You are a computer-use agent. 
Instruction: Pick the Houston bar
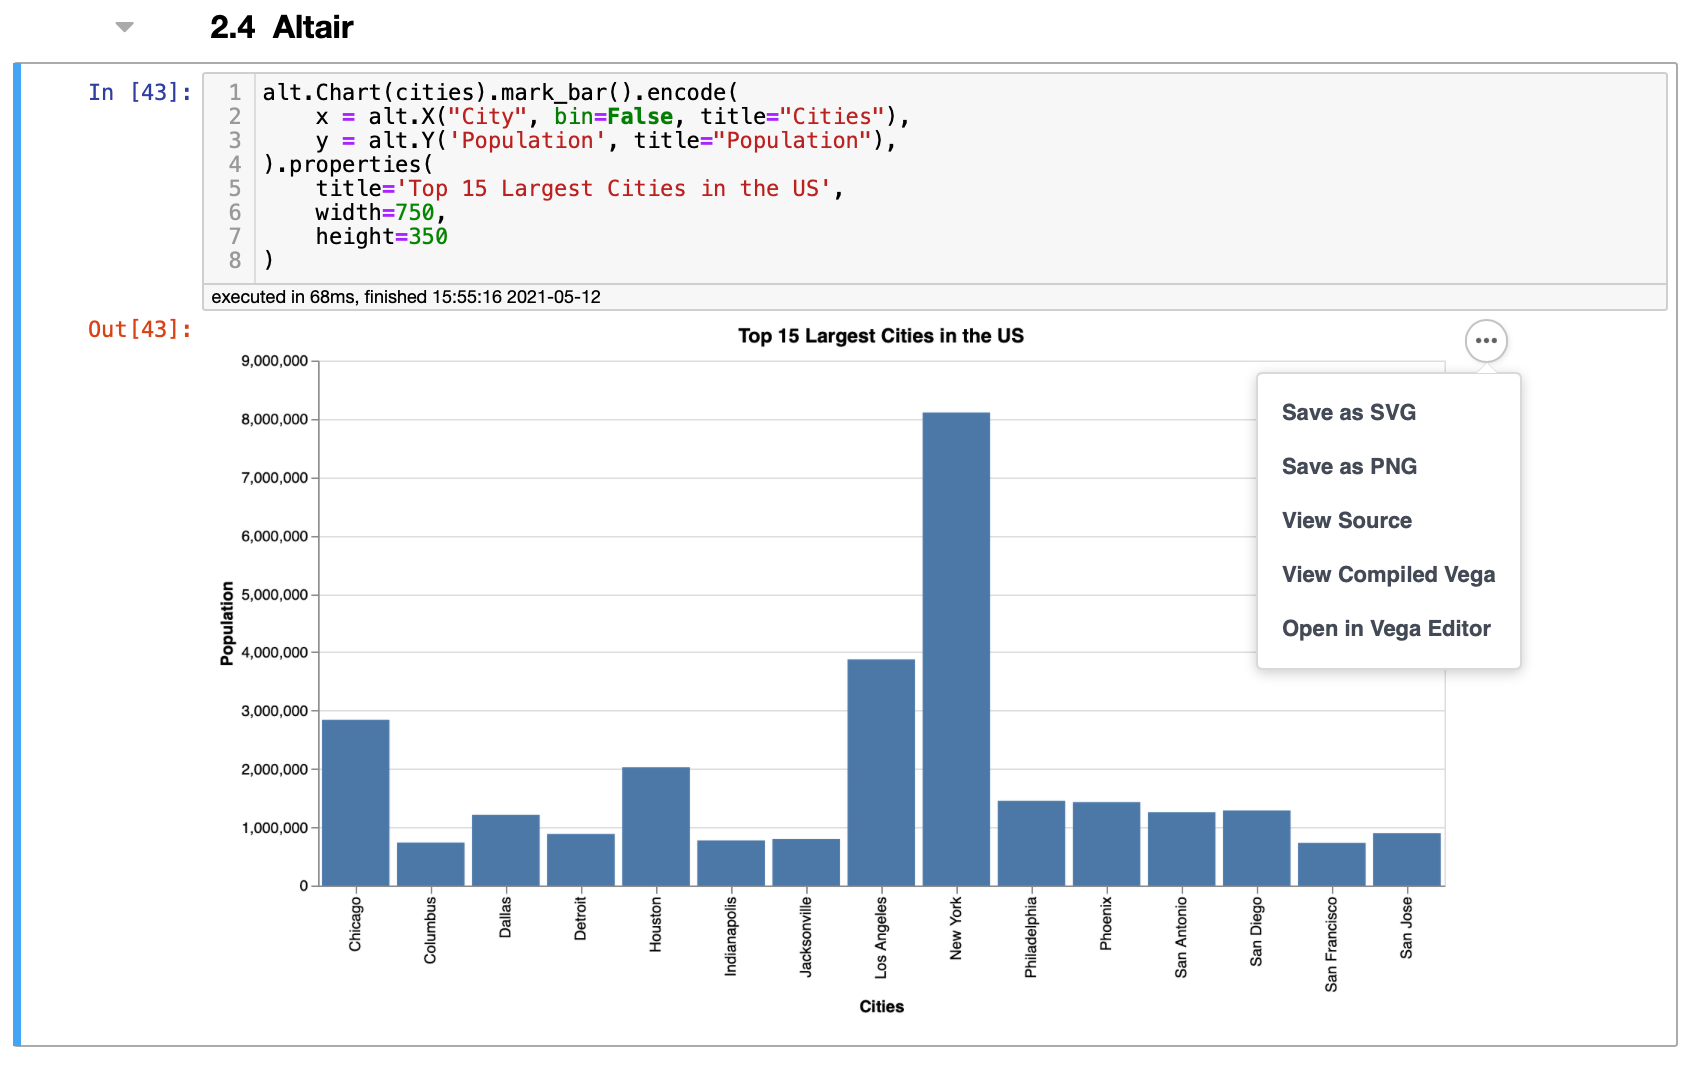tap(656, 826)
